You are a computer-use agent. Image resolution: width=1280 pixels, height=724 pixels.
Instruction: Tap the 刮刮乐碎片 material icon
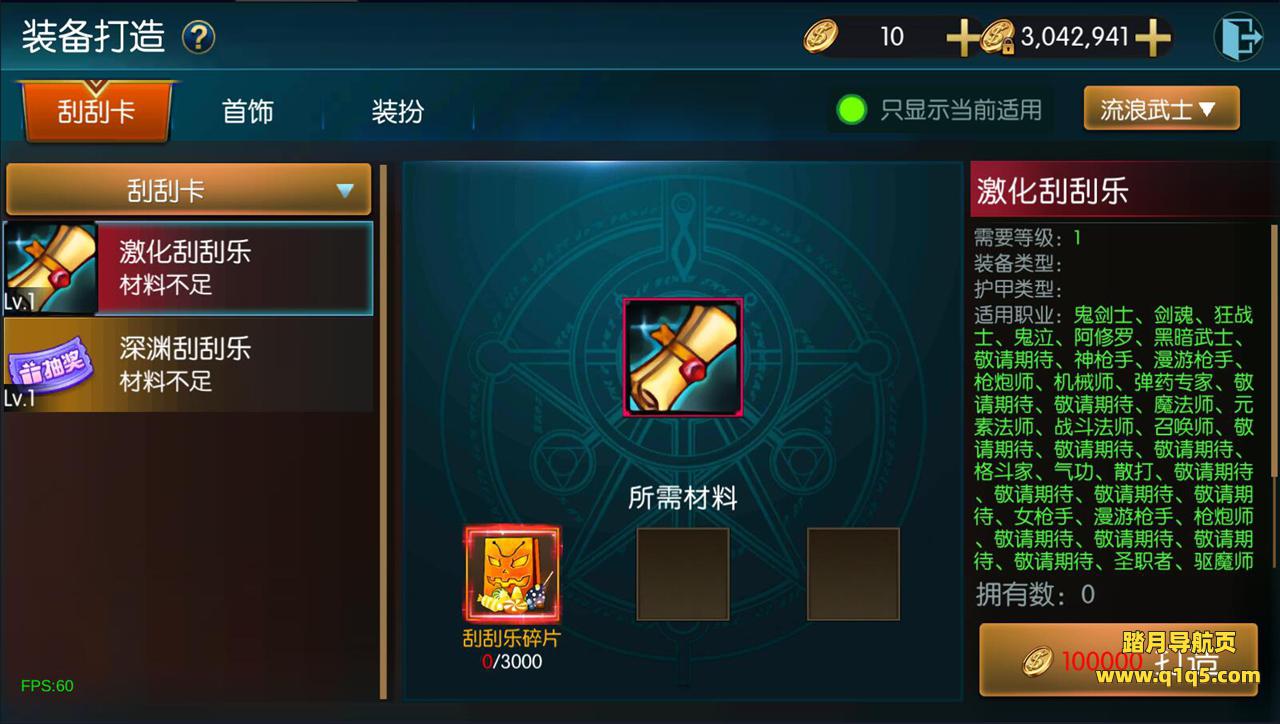(x=513, y=574)
